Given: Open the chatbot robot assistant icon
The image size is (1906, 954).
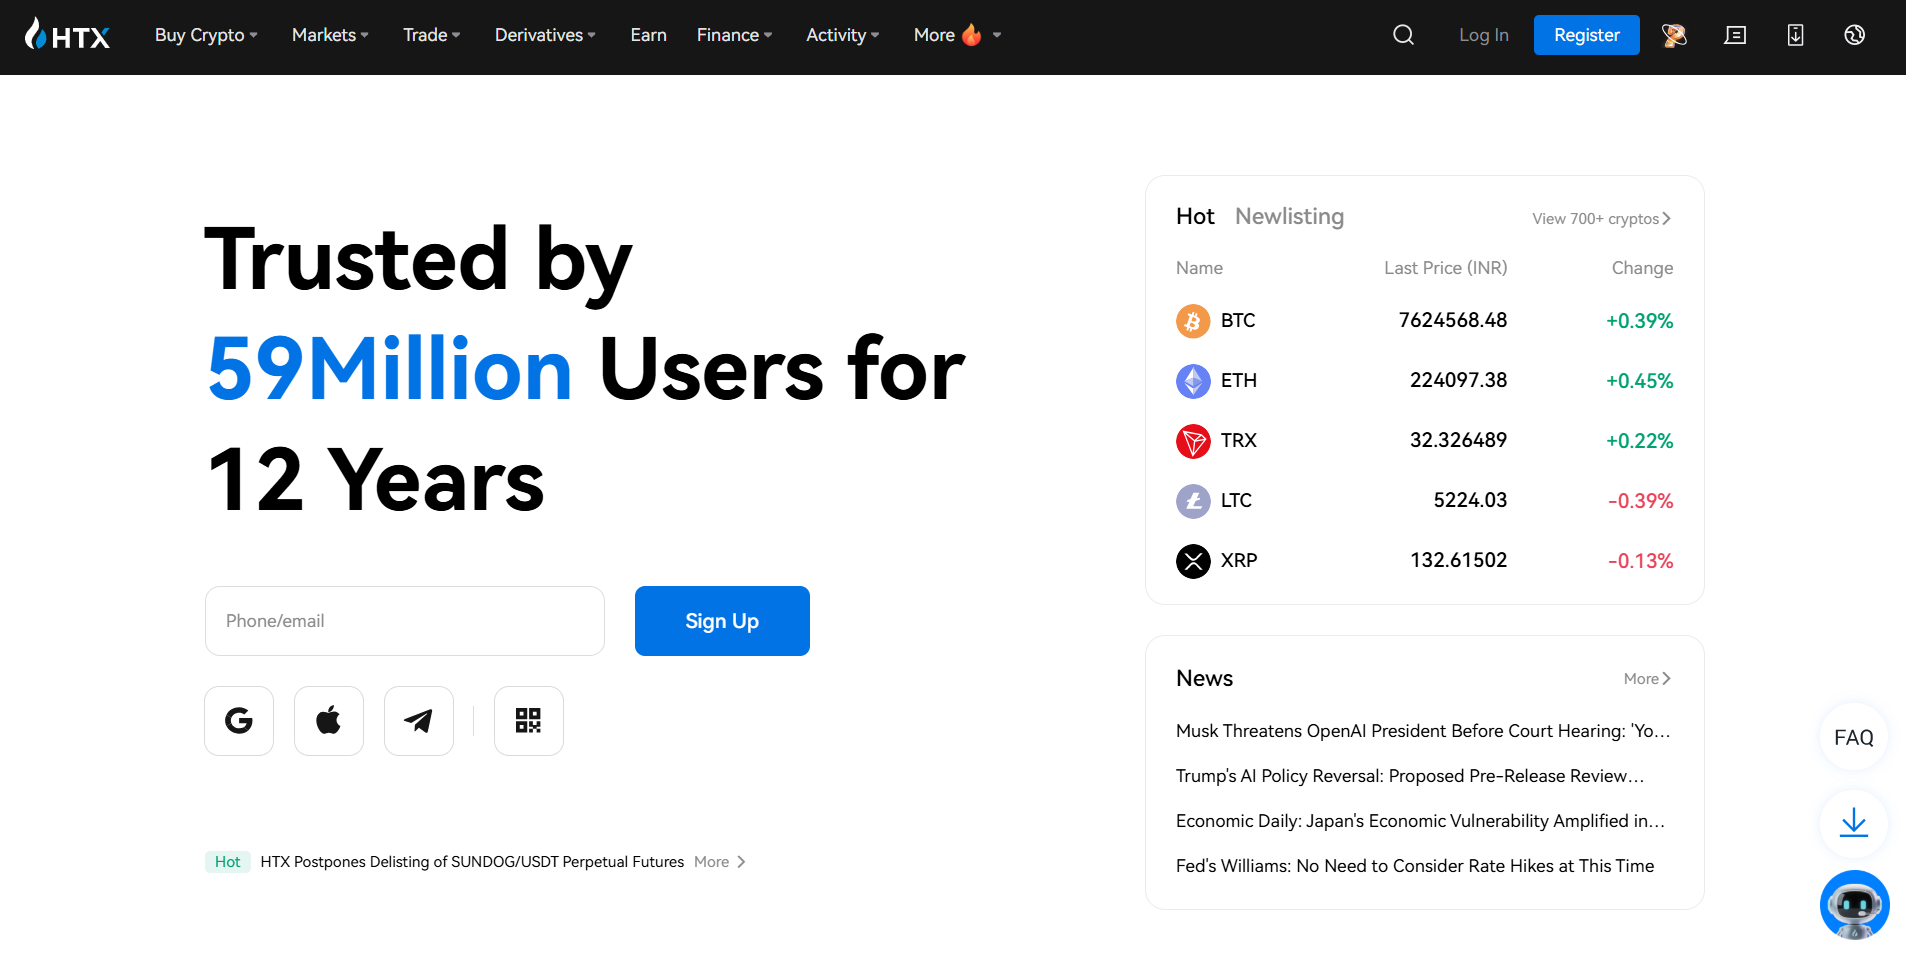Looking at the screenshot, I should pos(1854,905).
